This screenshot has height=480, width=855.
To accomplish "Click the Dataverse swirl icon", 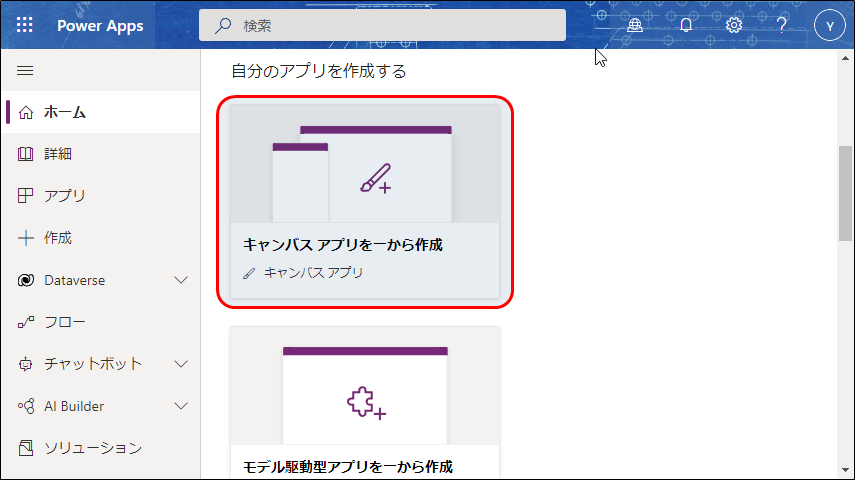I will [x=26, y=280].
